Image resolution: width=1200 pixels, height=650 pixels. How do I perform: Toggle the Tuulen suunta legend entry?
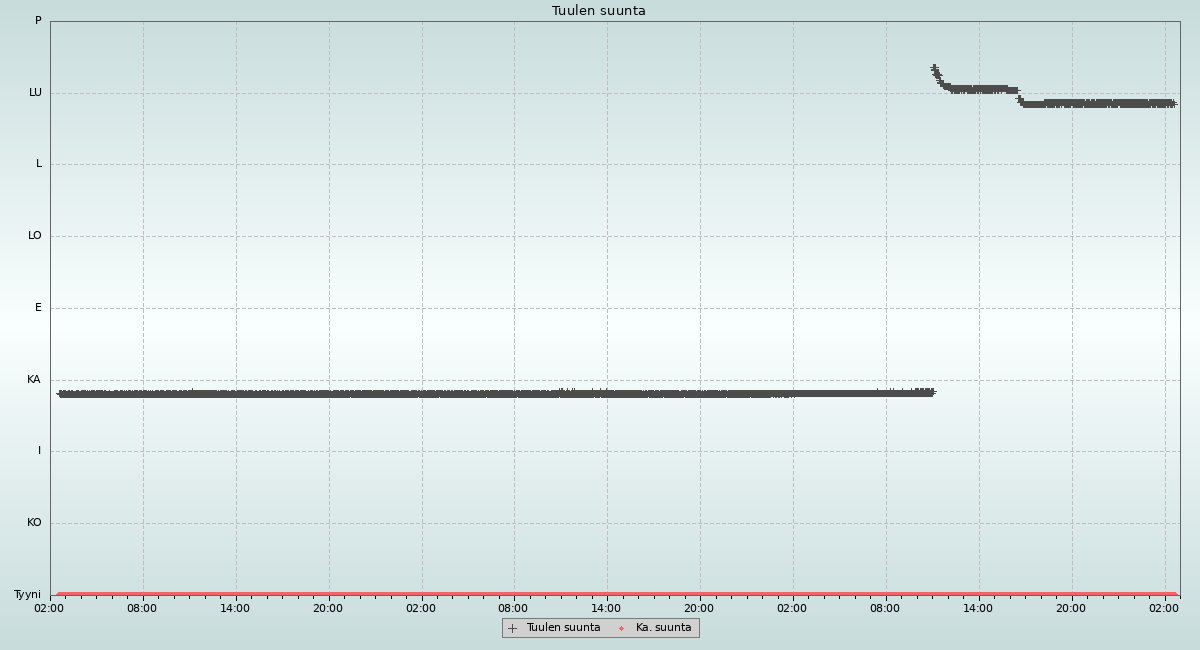563,628
